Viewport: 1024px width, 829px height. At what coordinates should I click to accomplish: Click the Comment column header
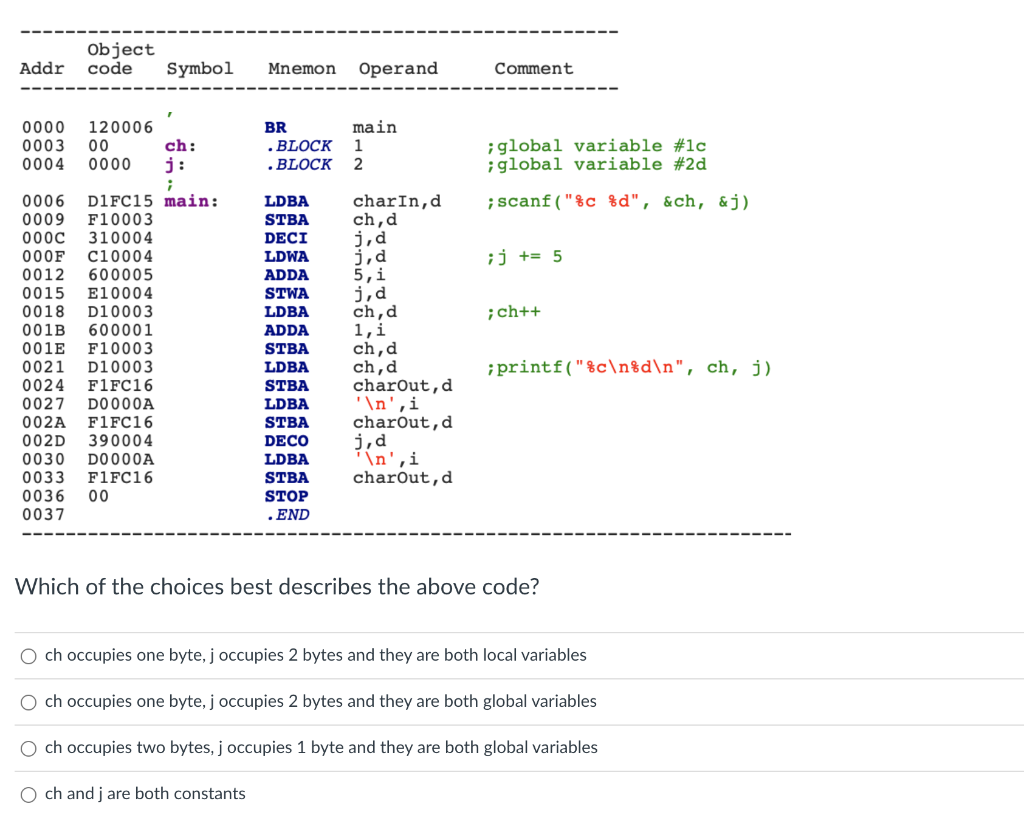pyautogui.click(x=533, y=68)
